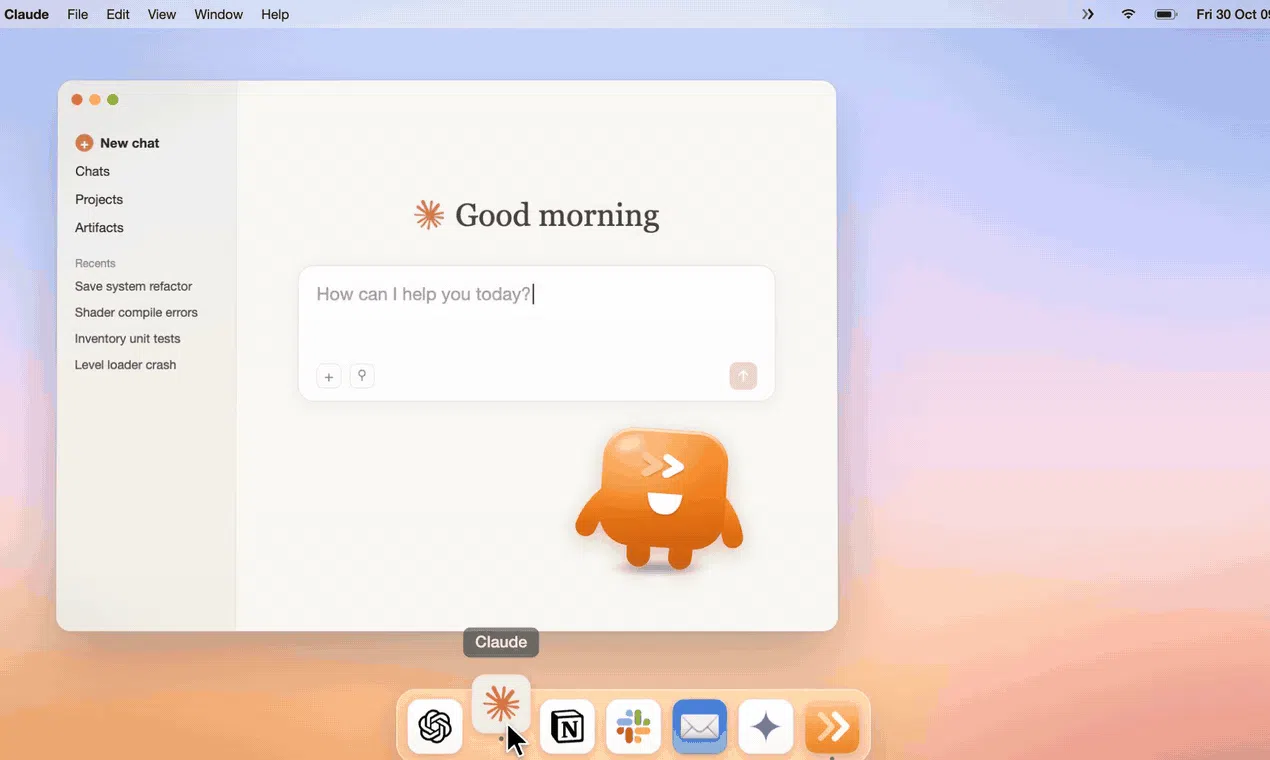The image size is (1270, 760).
Task: Maximize the Claude window with green button
Action: point(113,100)
